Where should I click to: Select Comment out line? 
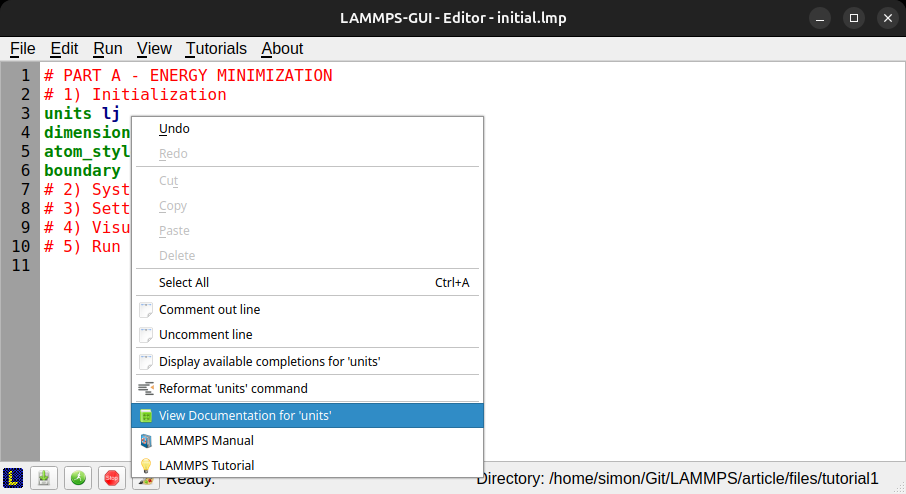click(209, 309)
